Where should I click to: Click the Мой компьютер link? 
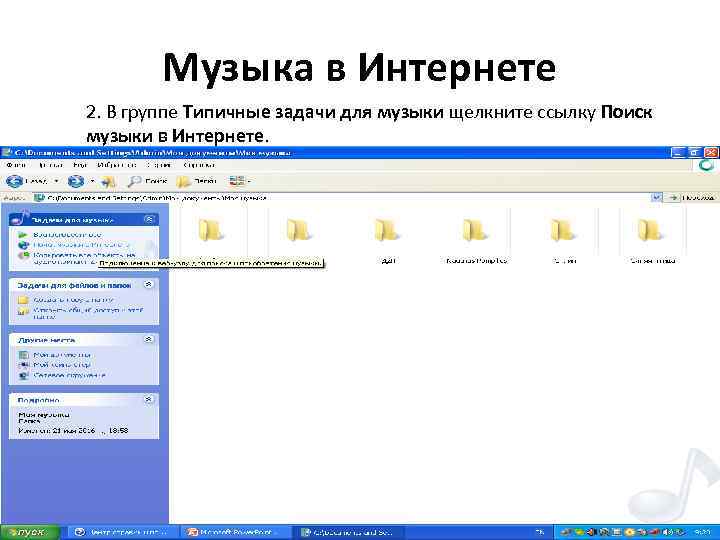(x=62, y=365)
